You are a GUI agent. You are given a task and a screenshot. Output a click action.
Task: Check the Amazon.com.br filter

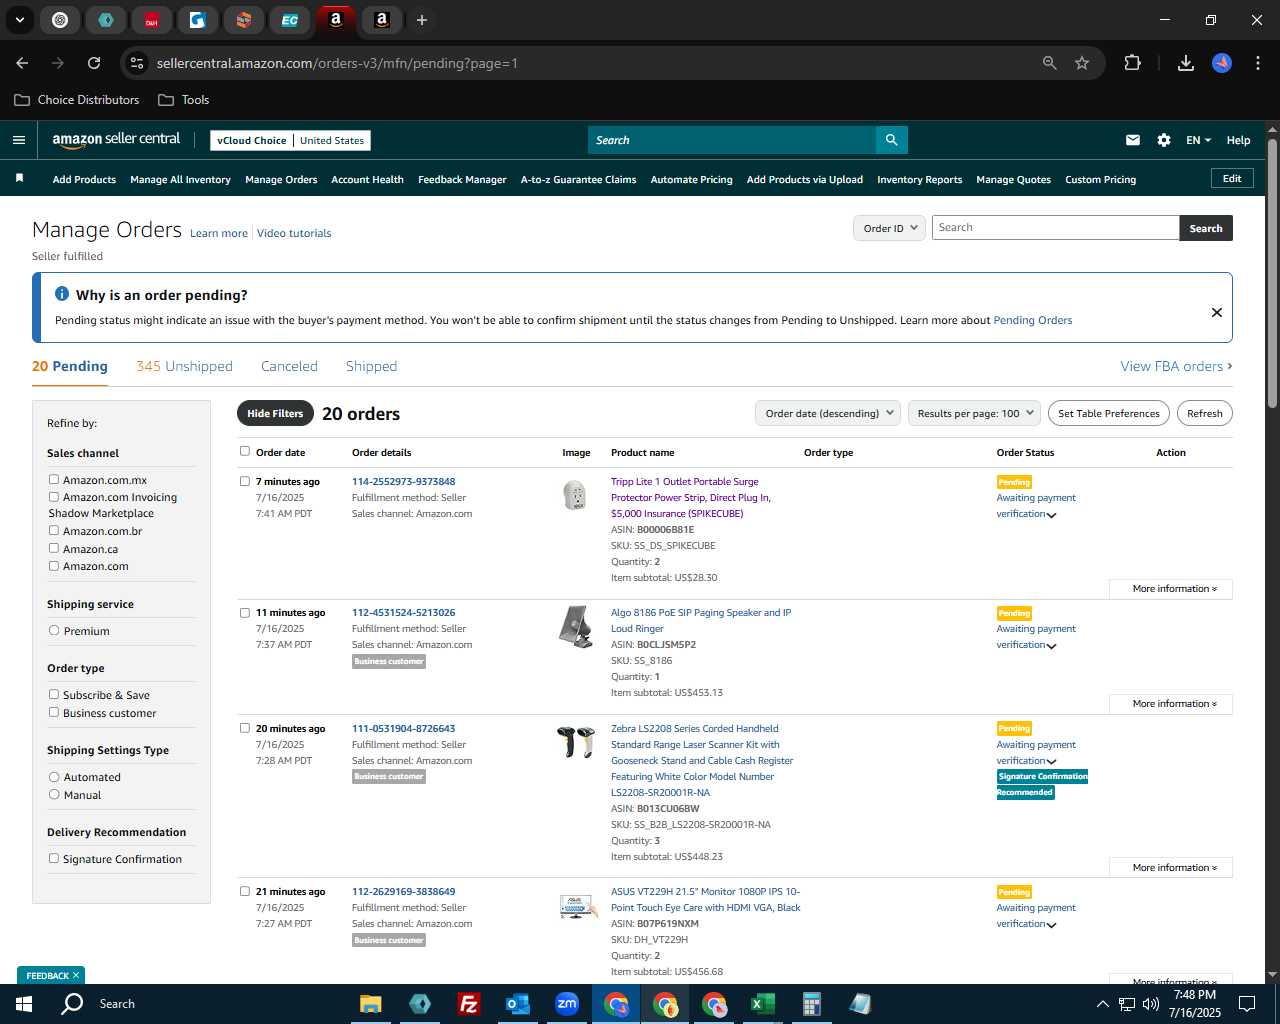pyautogui.click(x=54, y=530)
